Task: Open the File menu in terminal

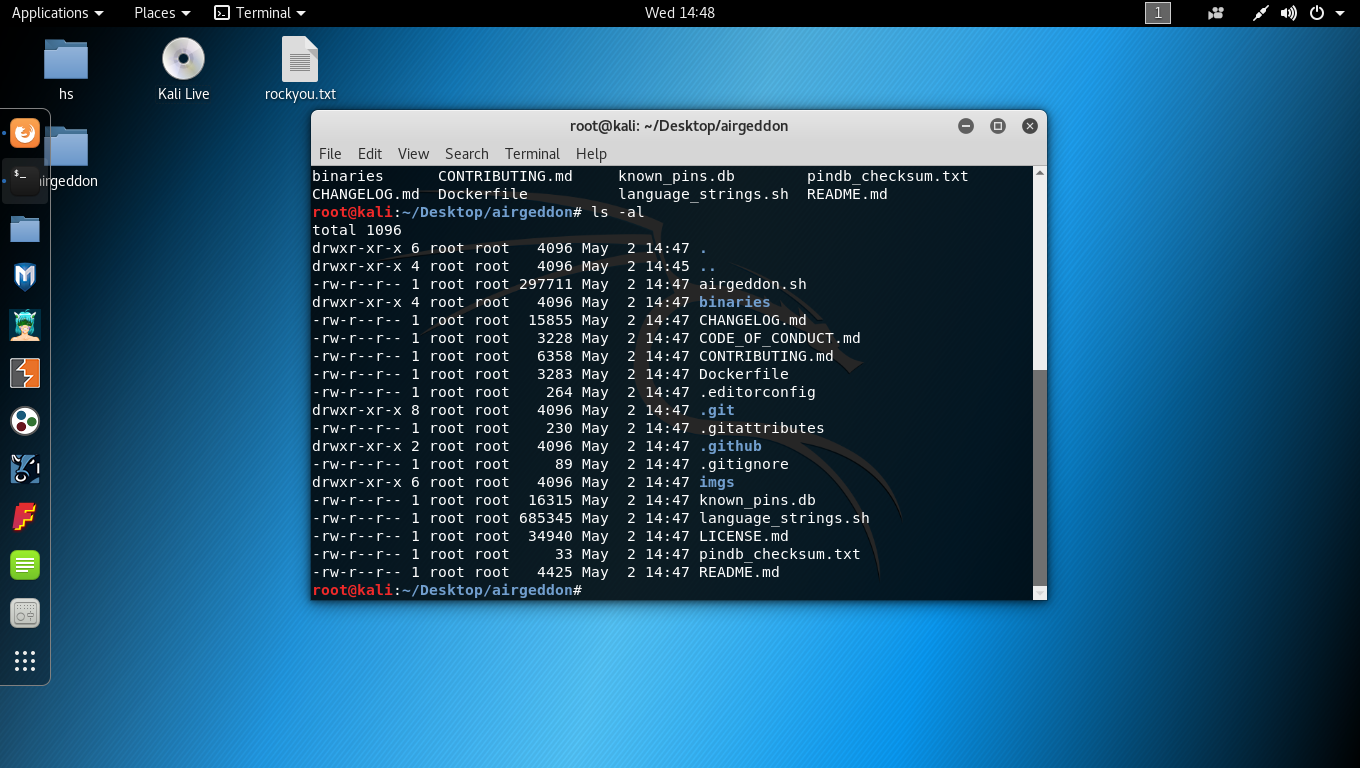Action: point(330,154)
